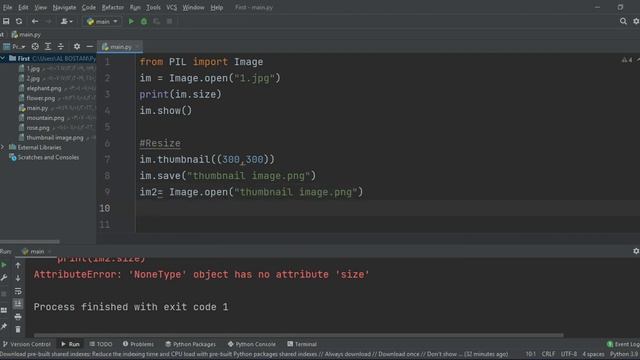Screen dimensions: 640x360
Task: Click Down the stack trace arrow
Action: click(18, 278)
